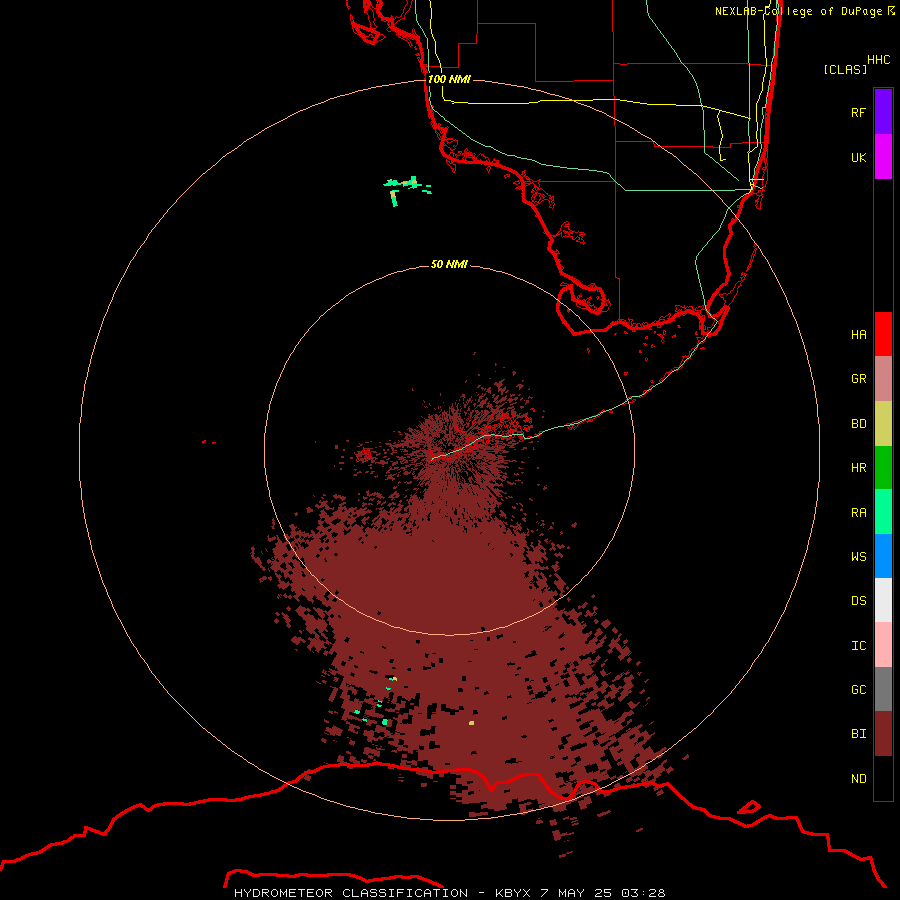Click the radar site center near Key West

tap(449, 450)
